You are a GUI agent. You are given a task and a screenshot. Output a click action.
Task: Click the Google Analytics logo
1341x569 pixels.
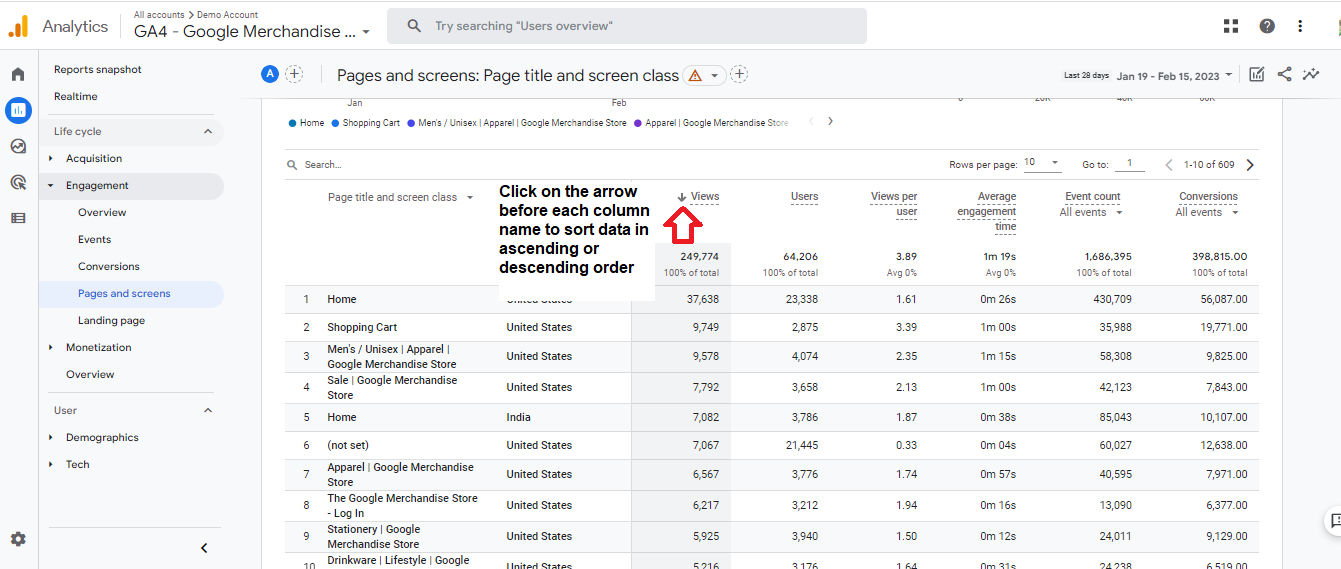click(x=18, y=26)
